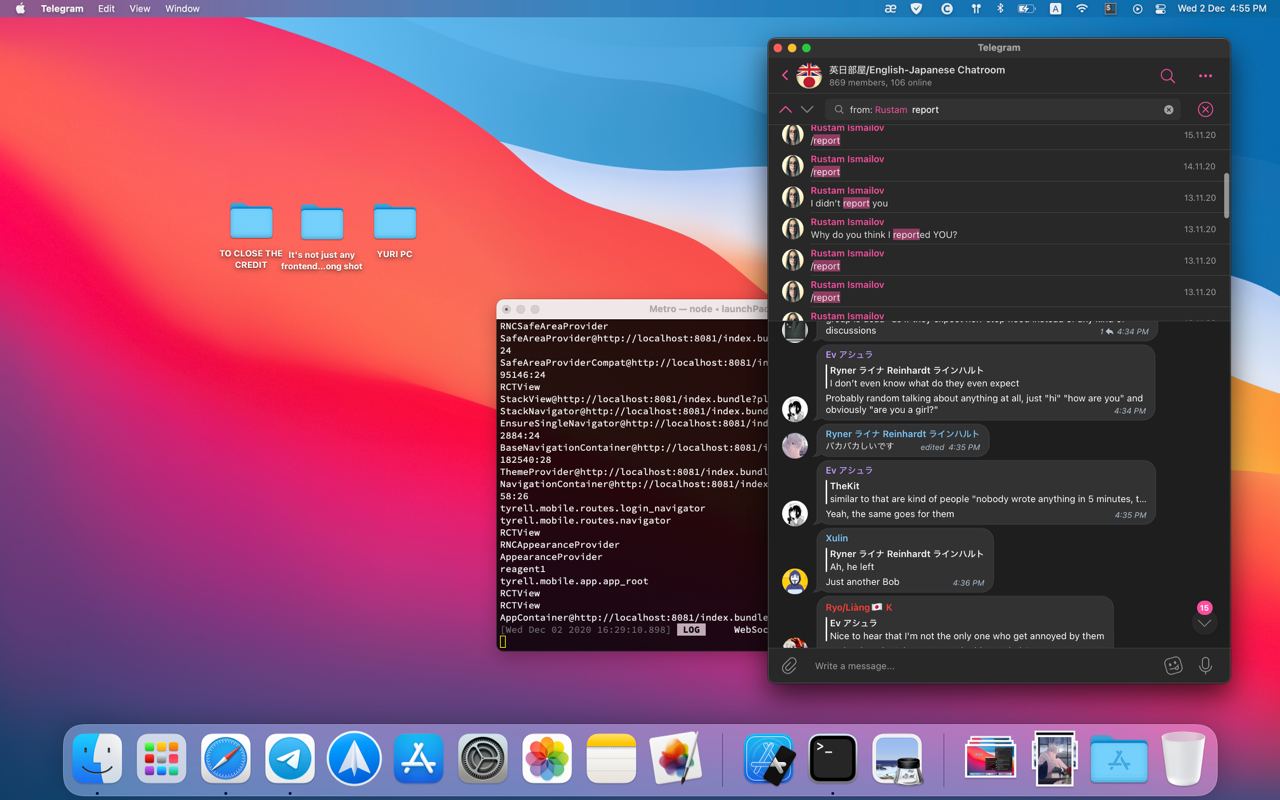Open the Trash in the Dock
Screen dimensions: 1280x800
(x=1183, y=758)
